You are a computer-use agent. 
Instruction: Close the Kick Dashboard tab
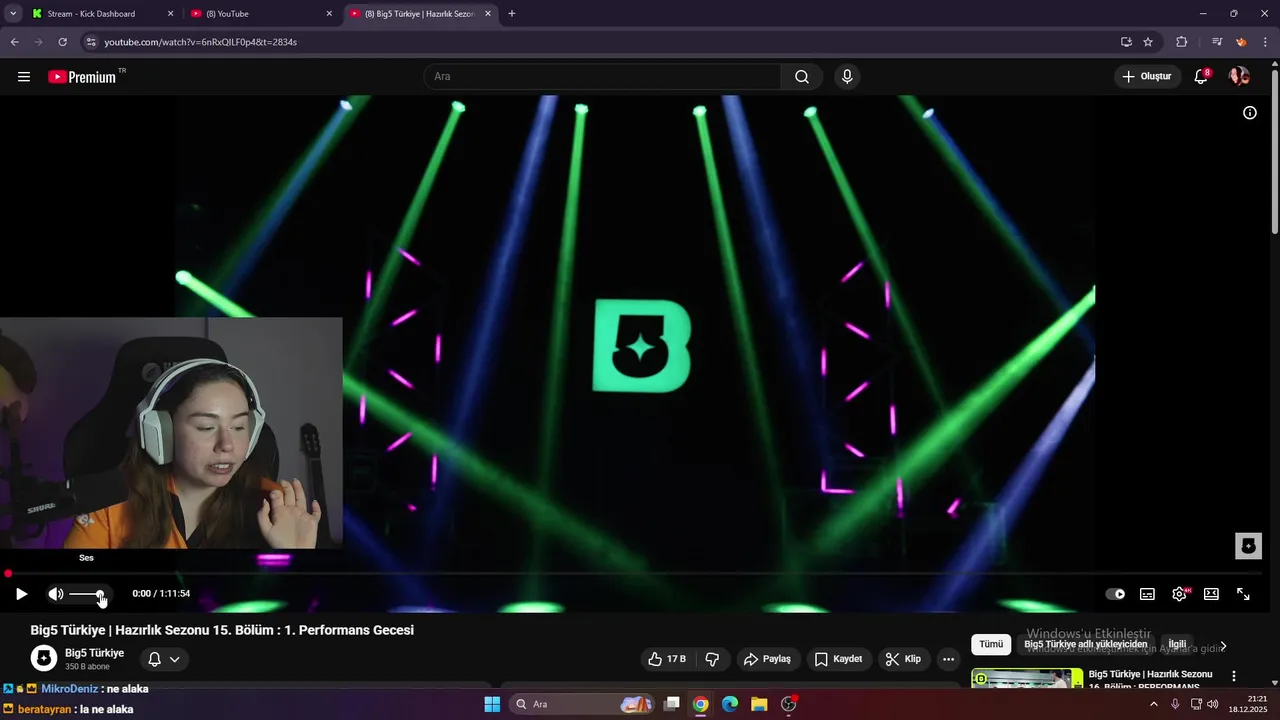point(170,14)
